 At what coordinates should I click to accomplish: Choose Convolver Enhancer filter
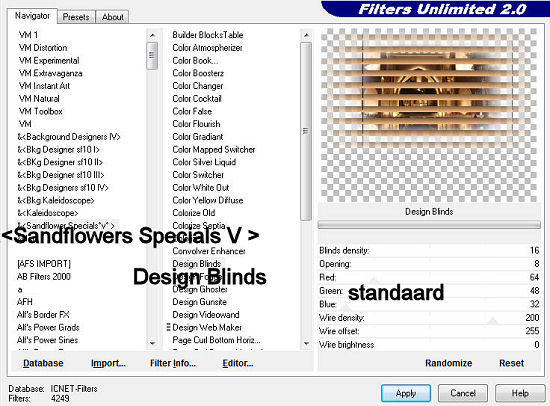(209, 251)
